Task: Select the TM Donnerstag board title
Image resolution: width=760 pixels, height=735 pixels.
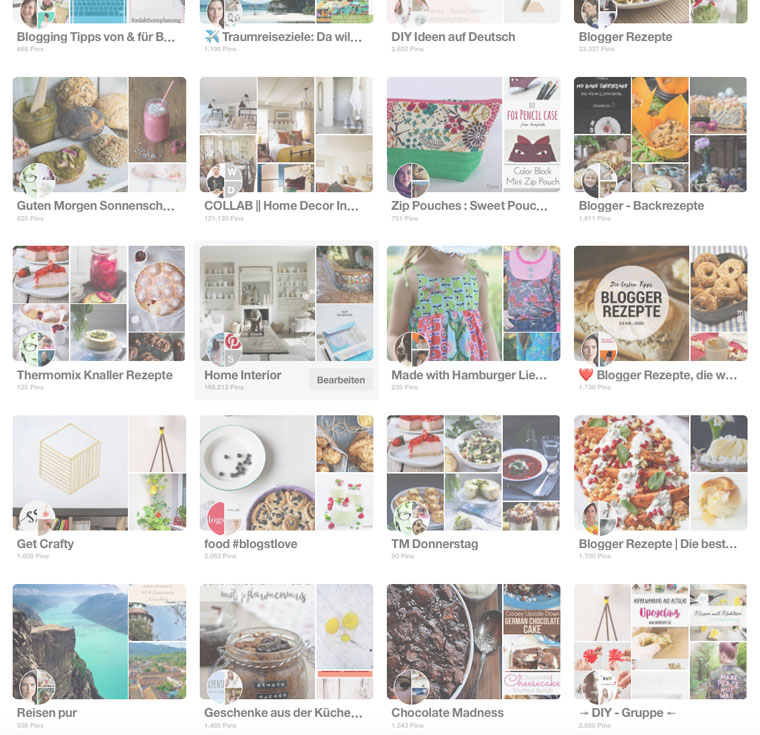Action: (435, 544)
